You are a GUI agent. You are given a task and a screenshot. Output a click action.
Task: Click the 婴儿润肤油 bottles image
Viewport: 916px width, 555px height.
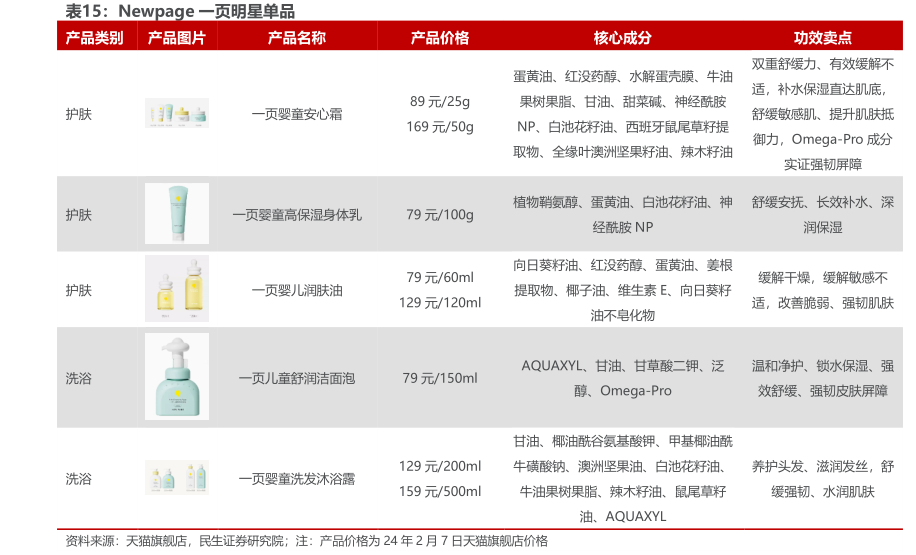pyautogui.click(x=176, y=289)
